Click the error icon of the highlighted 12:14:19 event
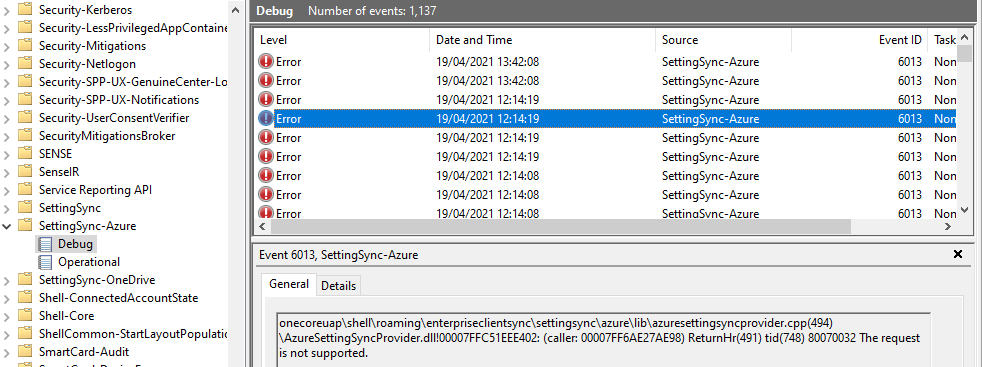Image resolution: width=982 pixels, height=367 pixels. click(x=266, y=118)
